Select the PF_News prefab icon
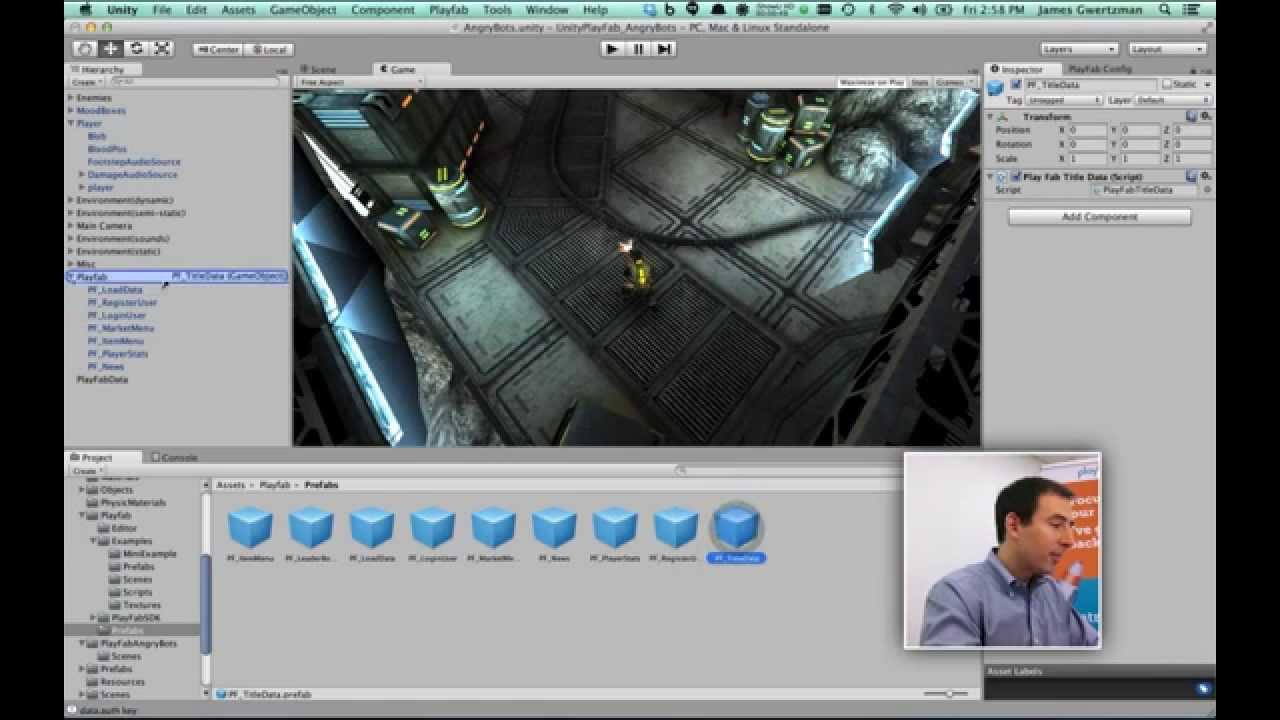 pos(554,527)
